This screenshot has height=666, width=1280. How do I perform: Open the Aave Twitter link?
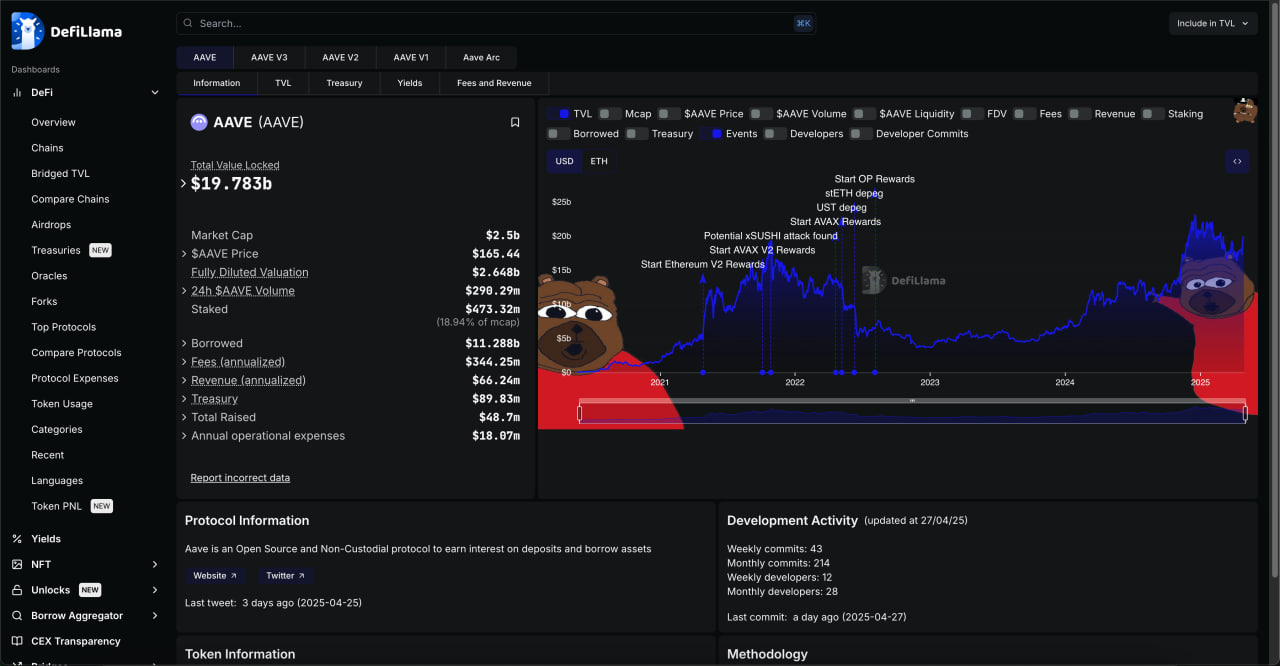tap(286, 576)
